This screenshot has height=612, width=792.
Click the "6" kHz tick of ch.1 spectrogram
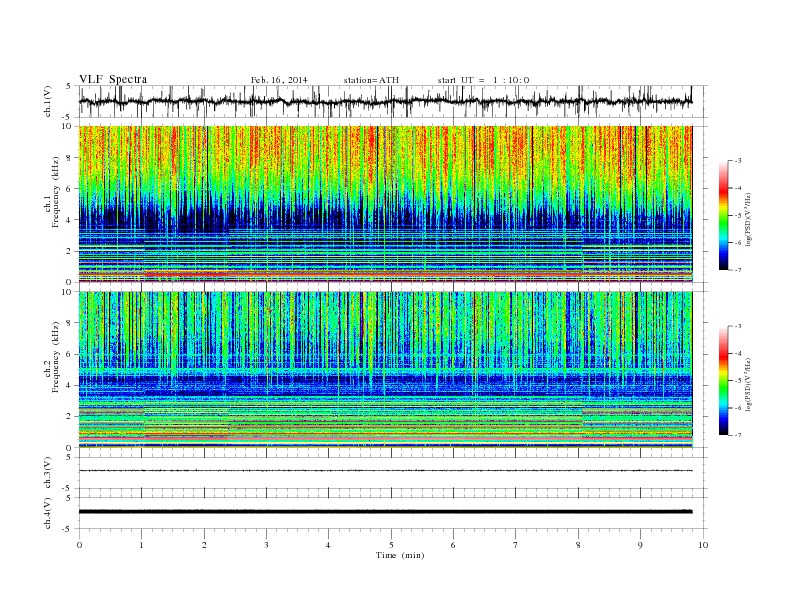[70, 189]
